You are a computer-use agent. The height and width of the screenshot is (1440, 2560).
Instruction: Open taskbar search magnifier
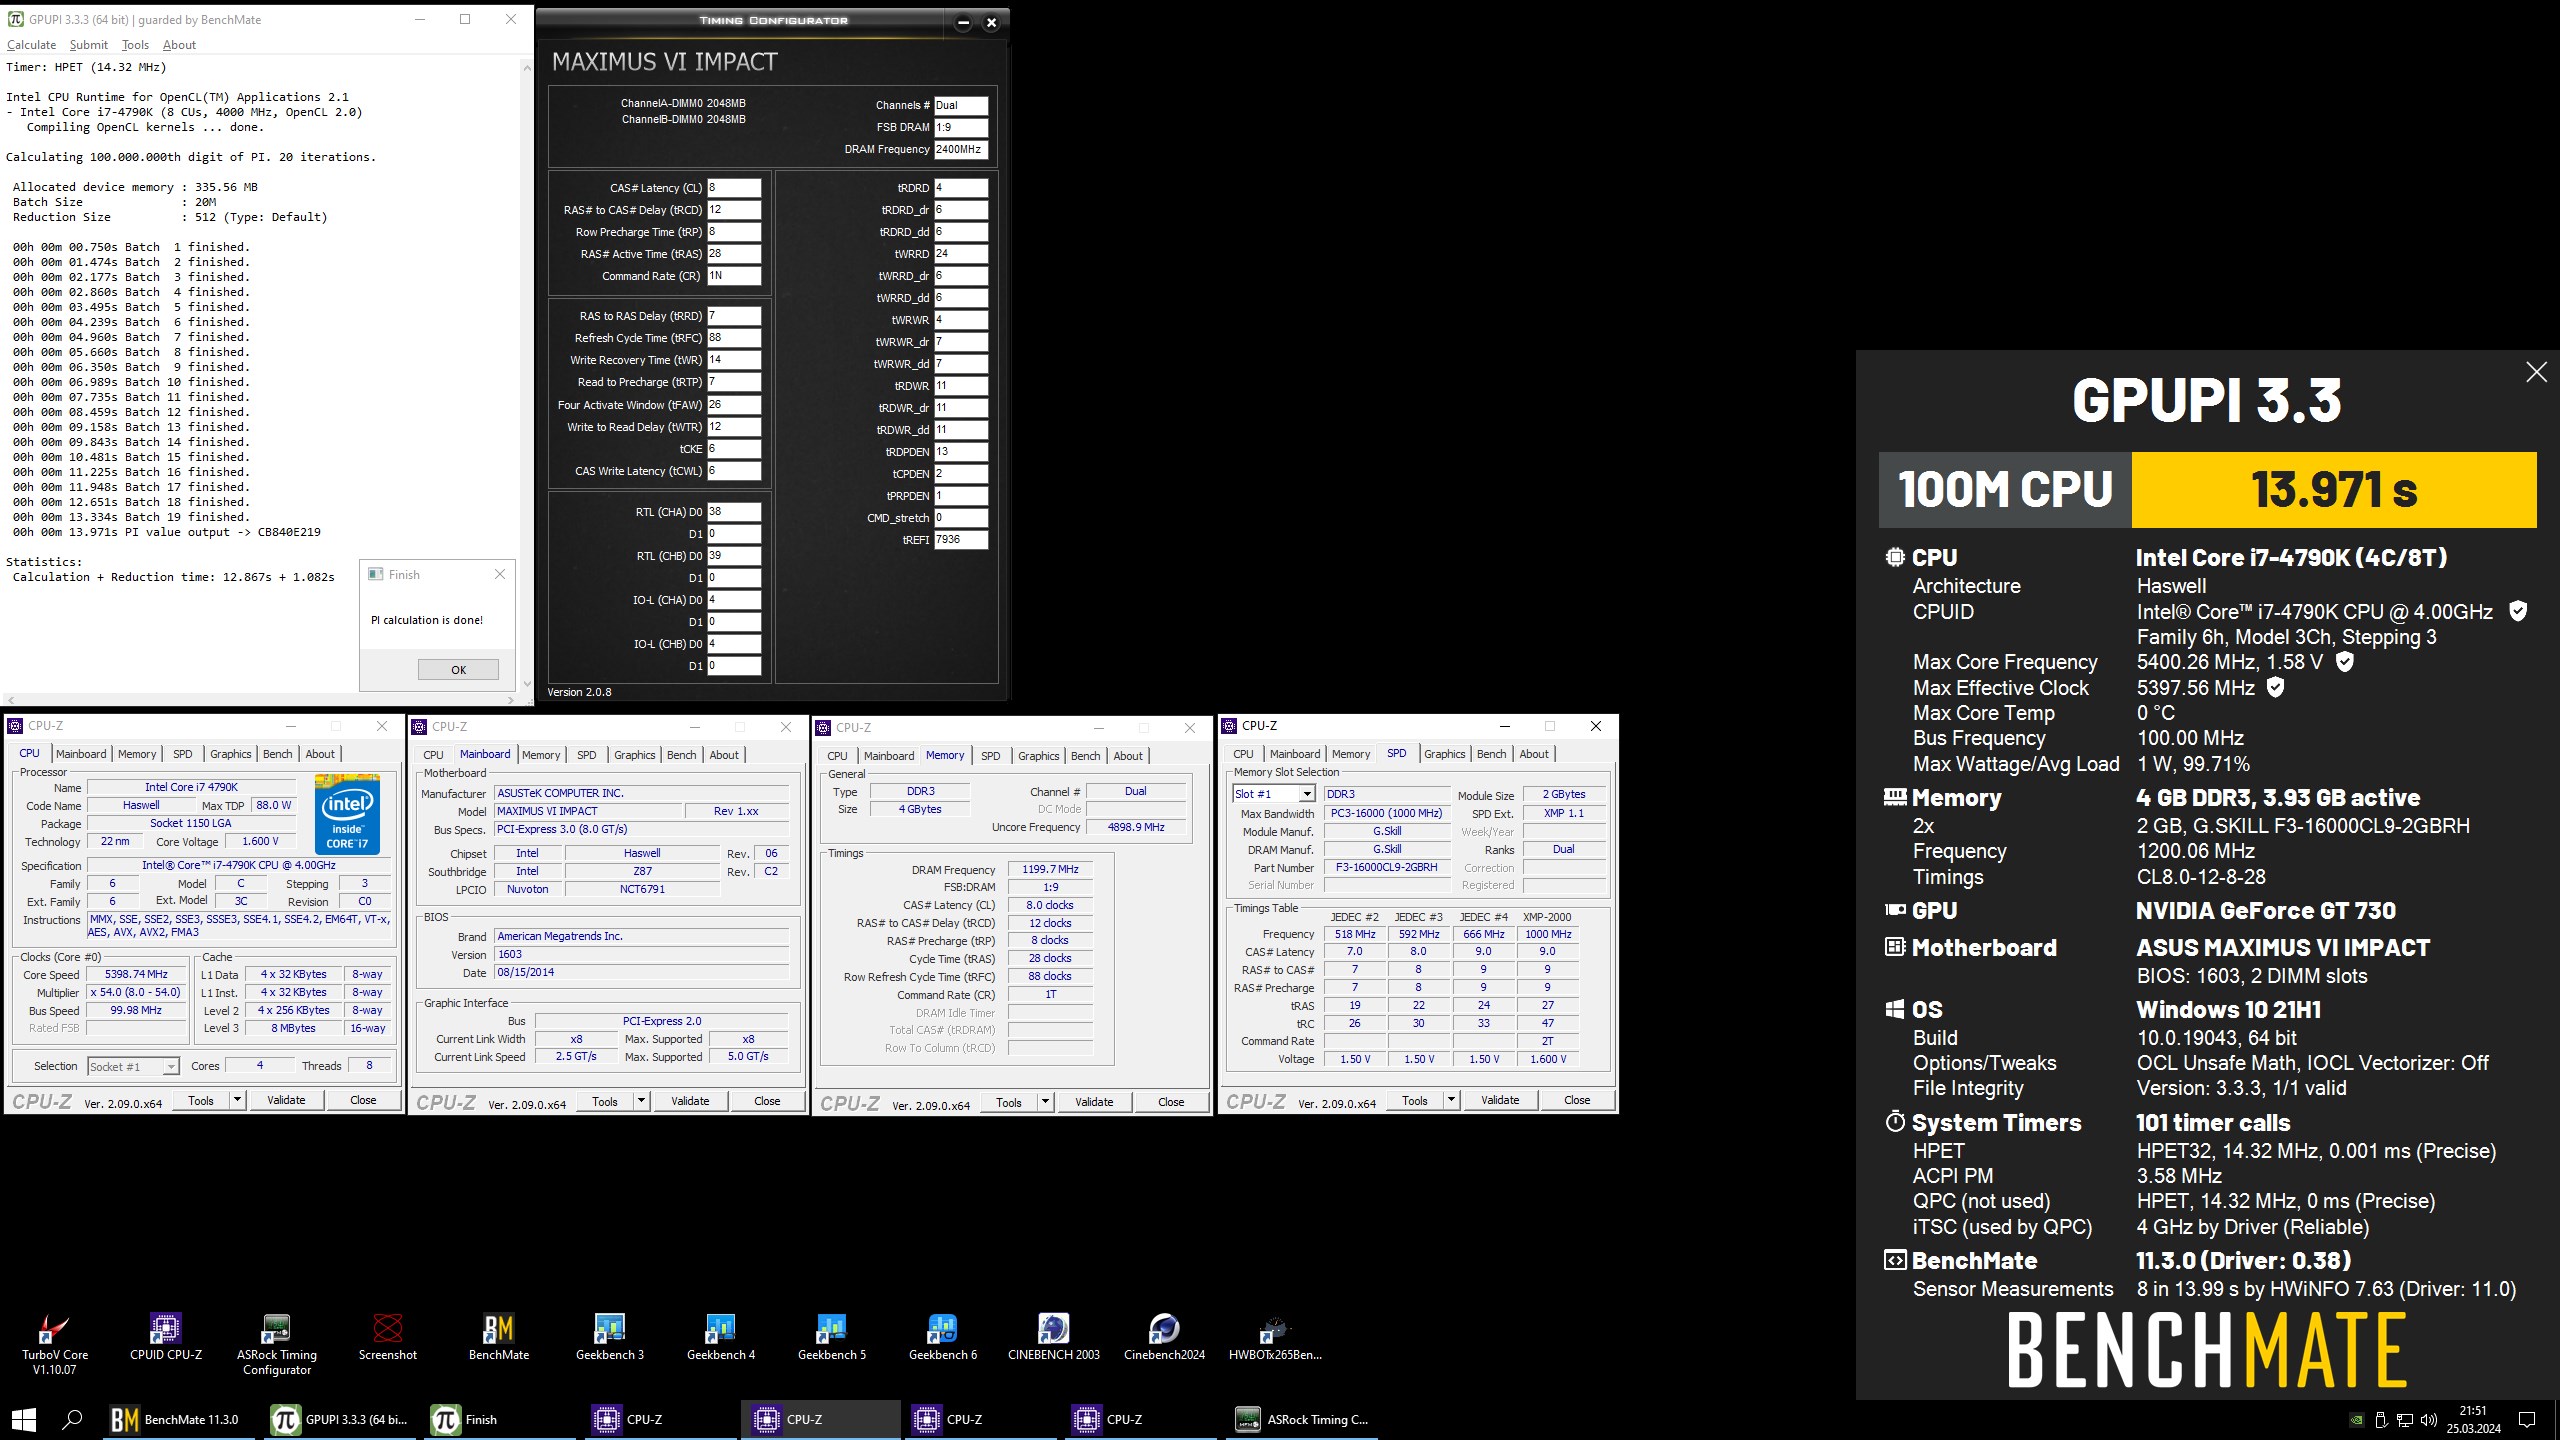tap(72, 1419)
